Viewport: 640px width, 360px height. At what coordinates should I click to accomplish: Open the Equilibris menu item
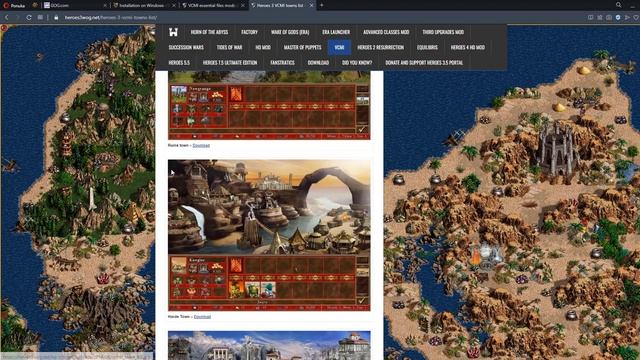(x=427, y=47)
